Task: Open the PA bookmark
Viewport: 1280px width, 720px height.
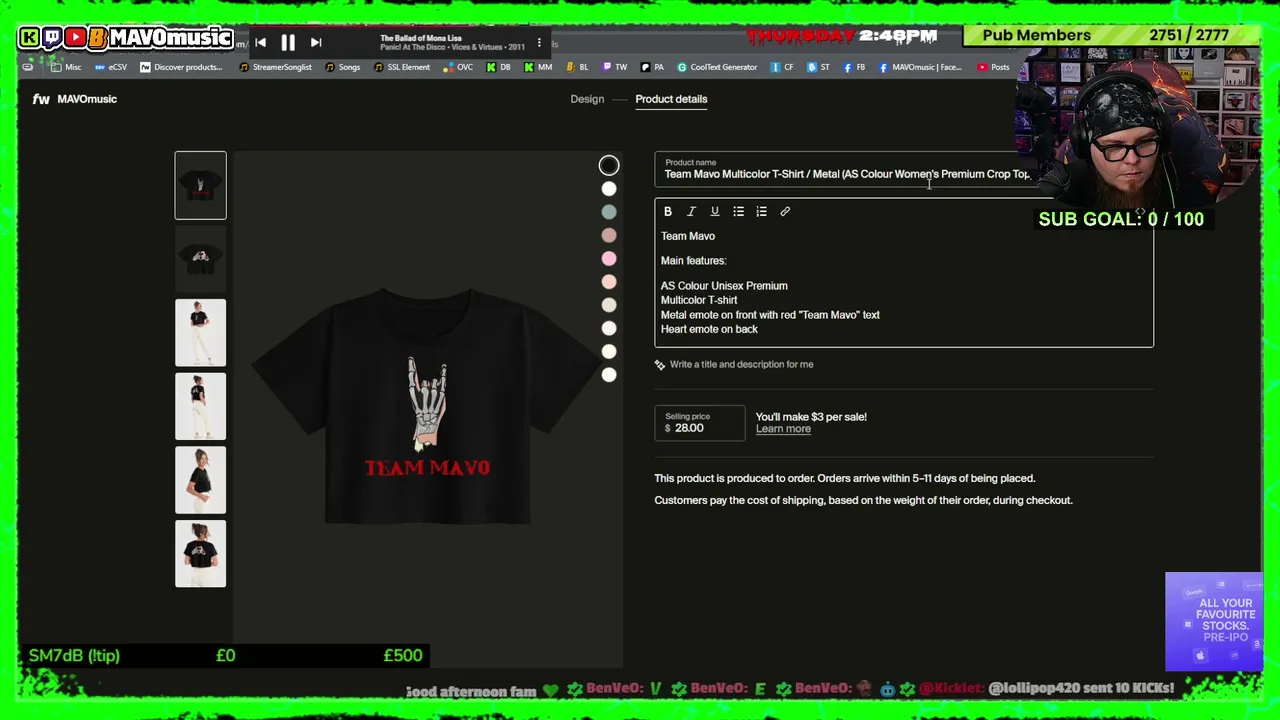Action: (x=652, y=67)
